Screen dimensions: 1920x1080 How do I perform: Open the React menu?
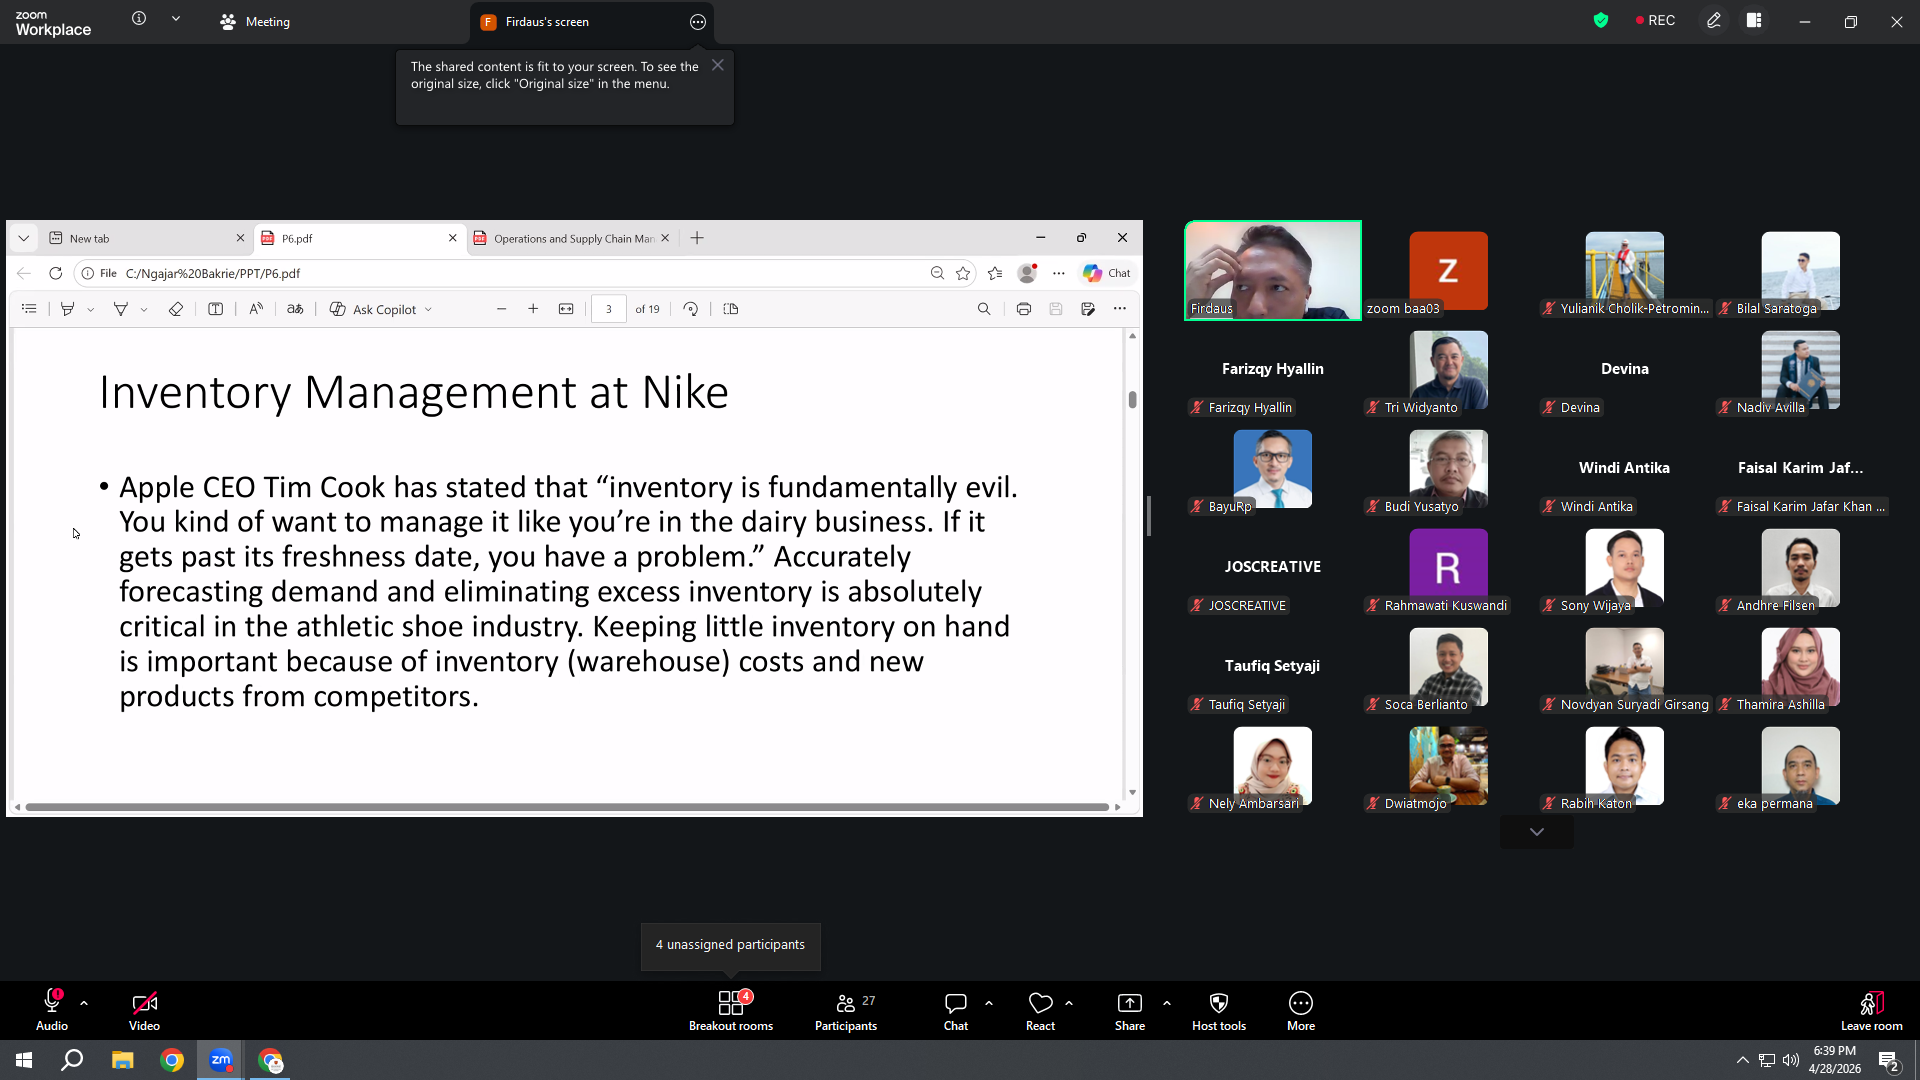[1041, 1011]
